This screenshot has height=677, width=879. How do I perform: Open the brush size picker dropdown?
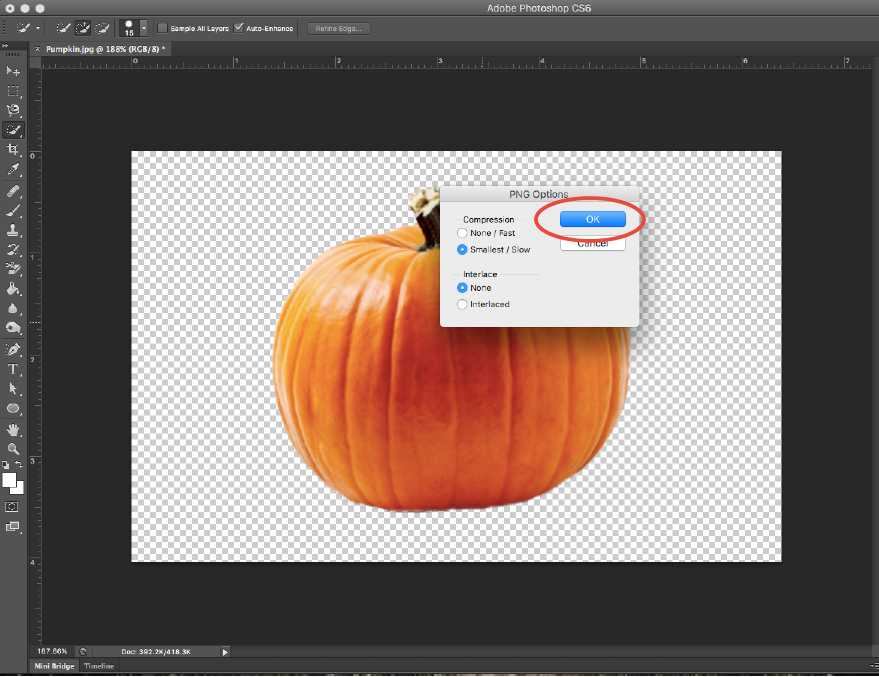(x=142, y=28)
